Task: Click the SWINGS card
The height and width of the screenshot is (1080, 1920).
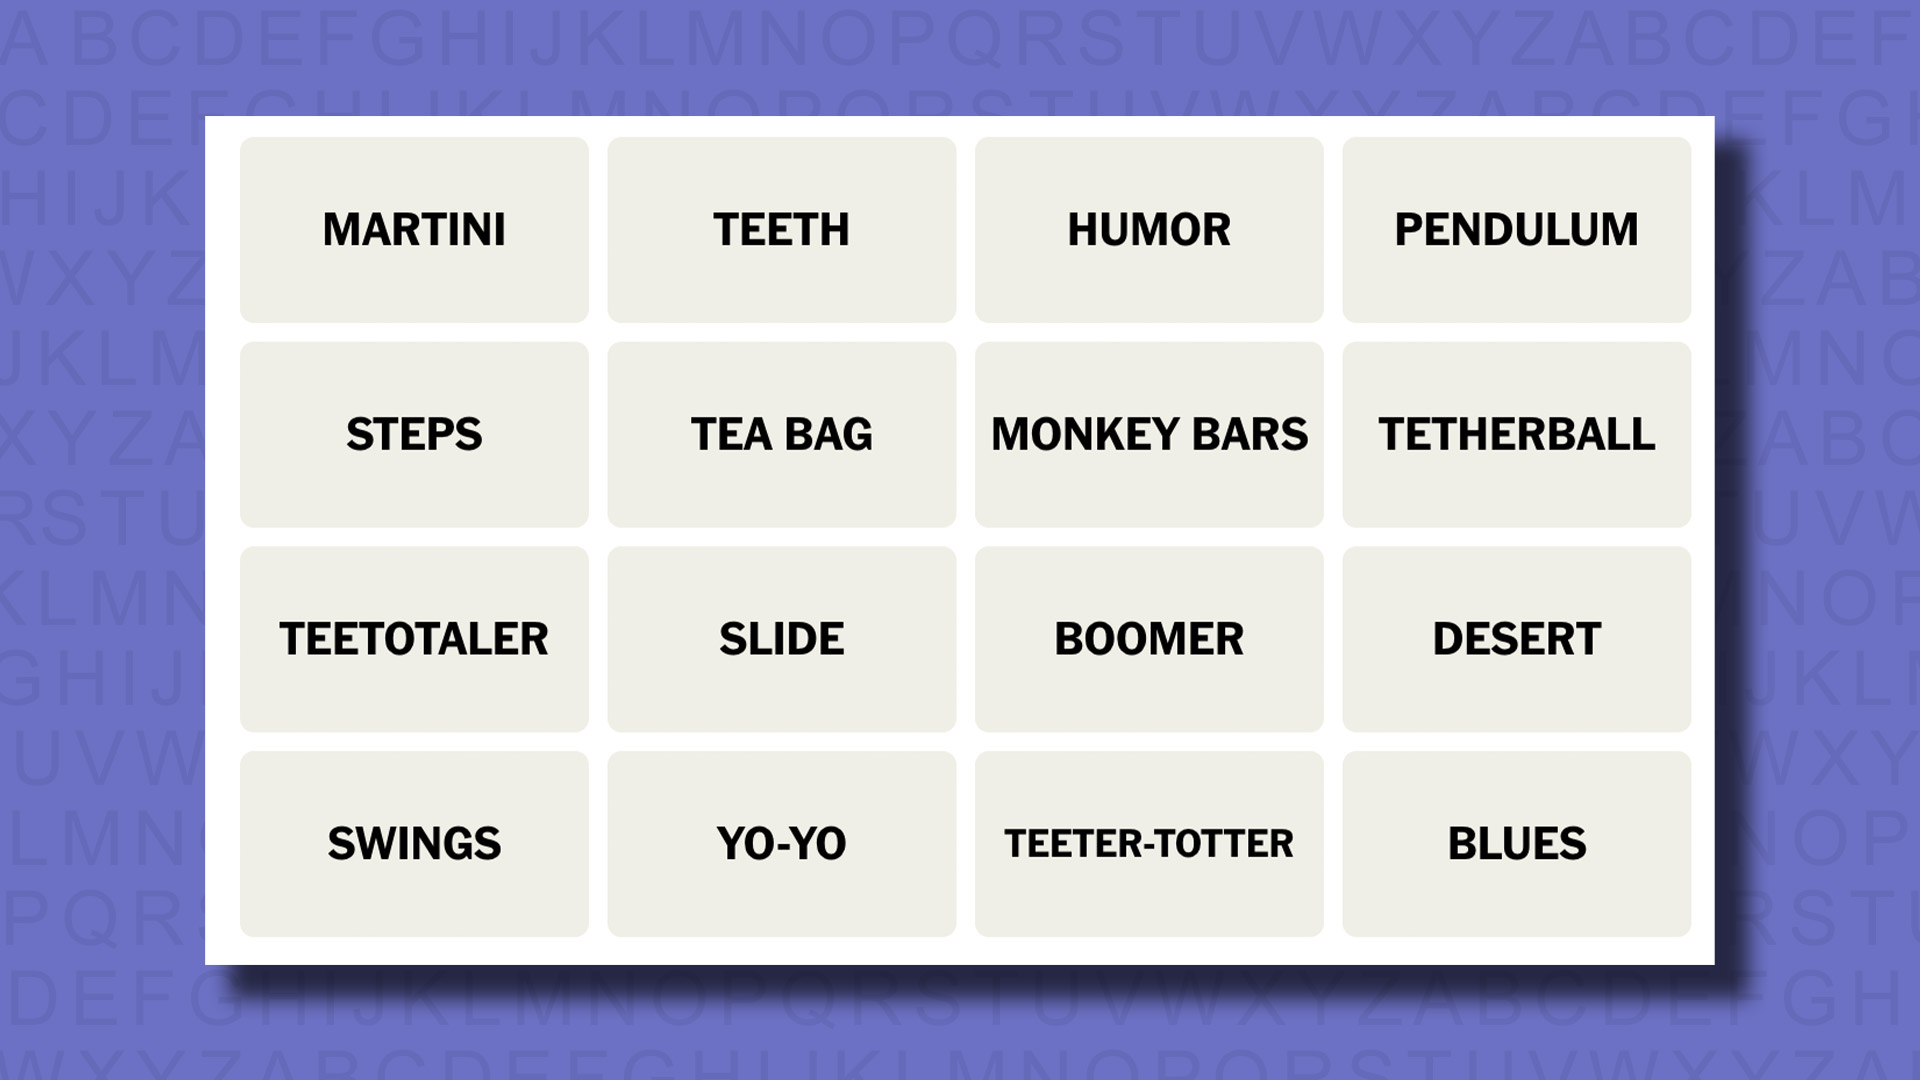Action: [x=413, y=843]
